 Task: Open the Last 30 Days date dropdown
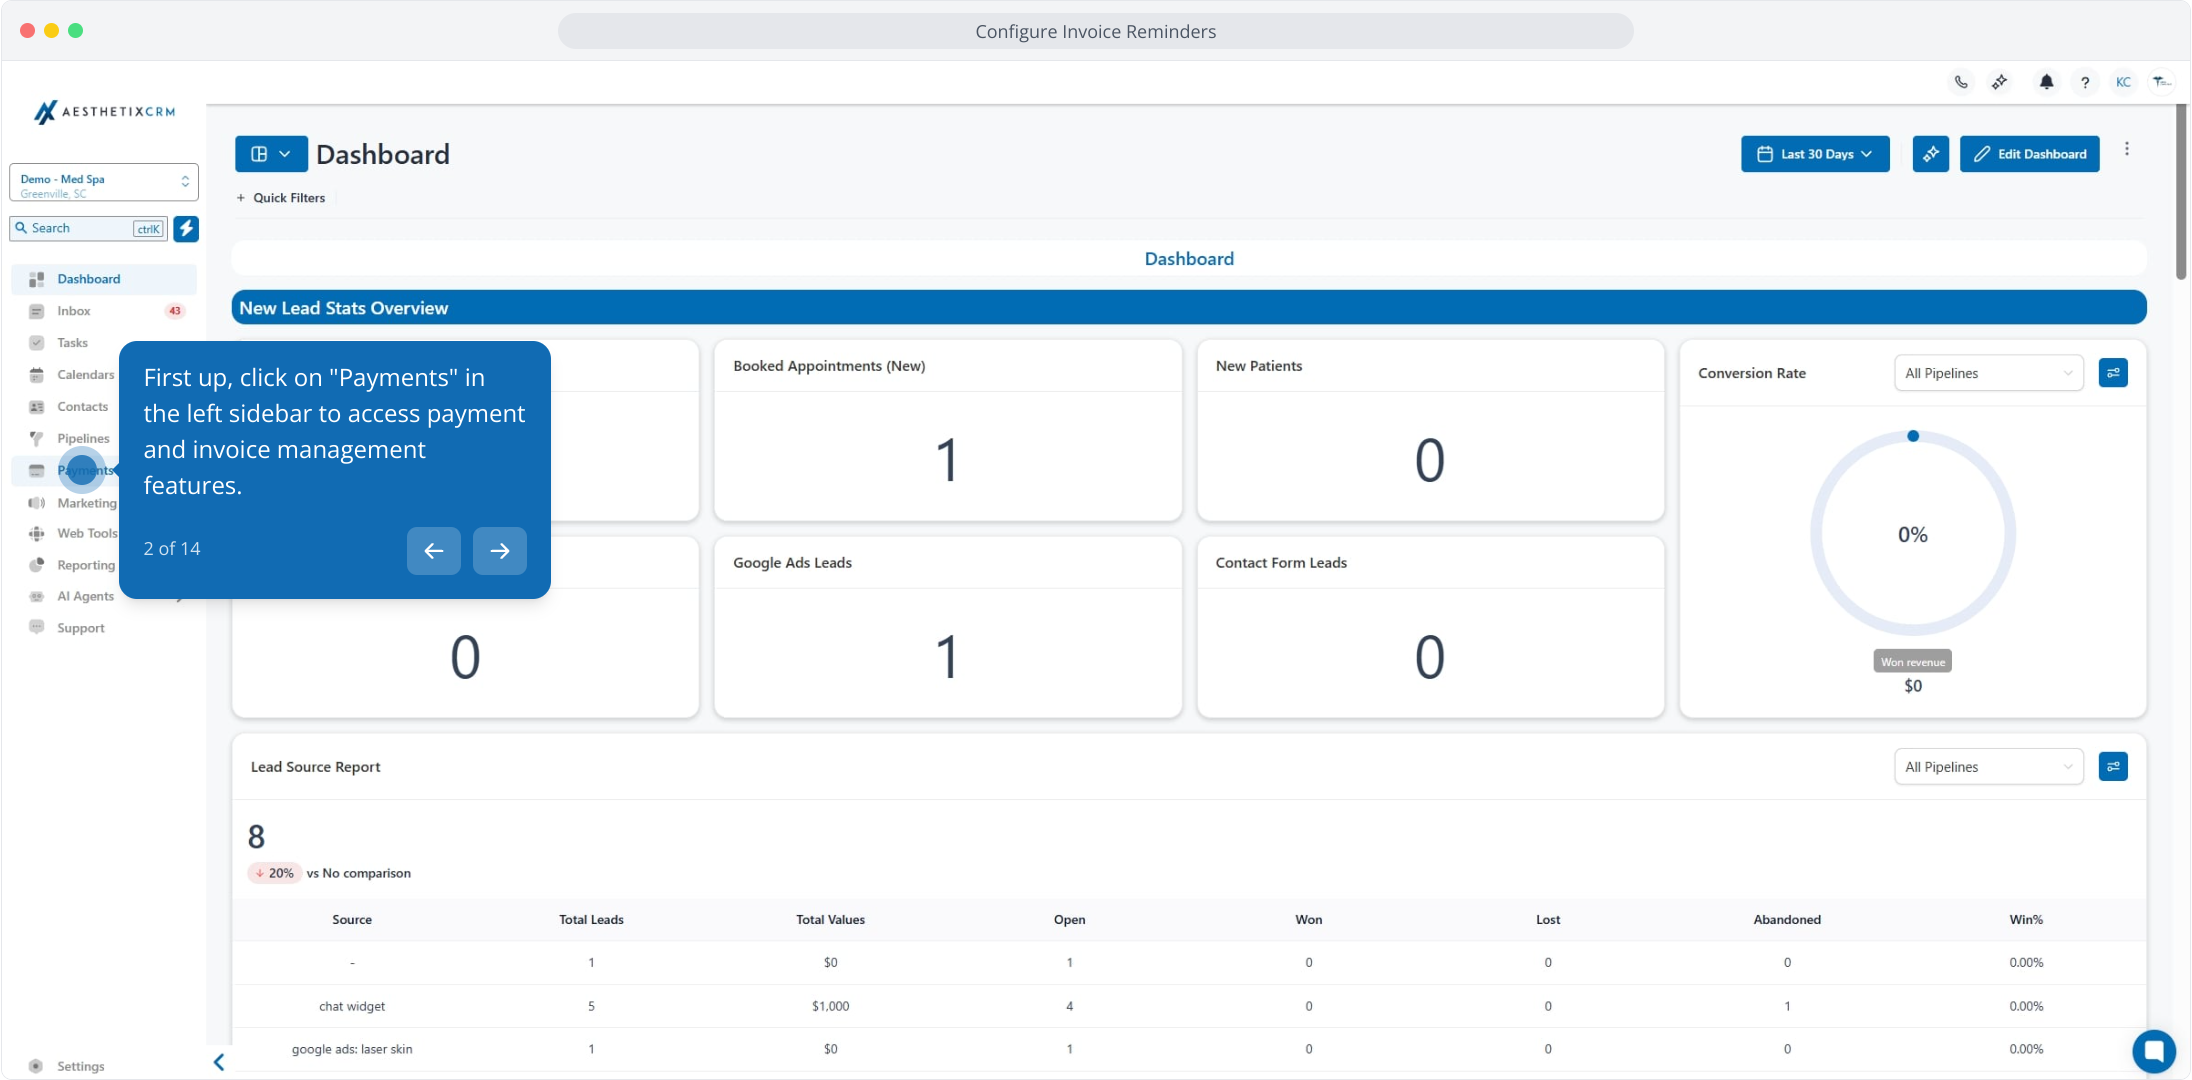click(x=1815, y=154)
